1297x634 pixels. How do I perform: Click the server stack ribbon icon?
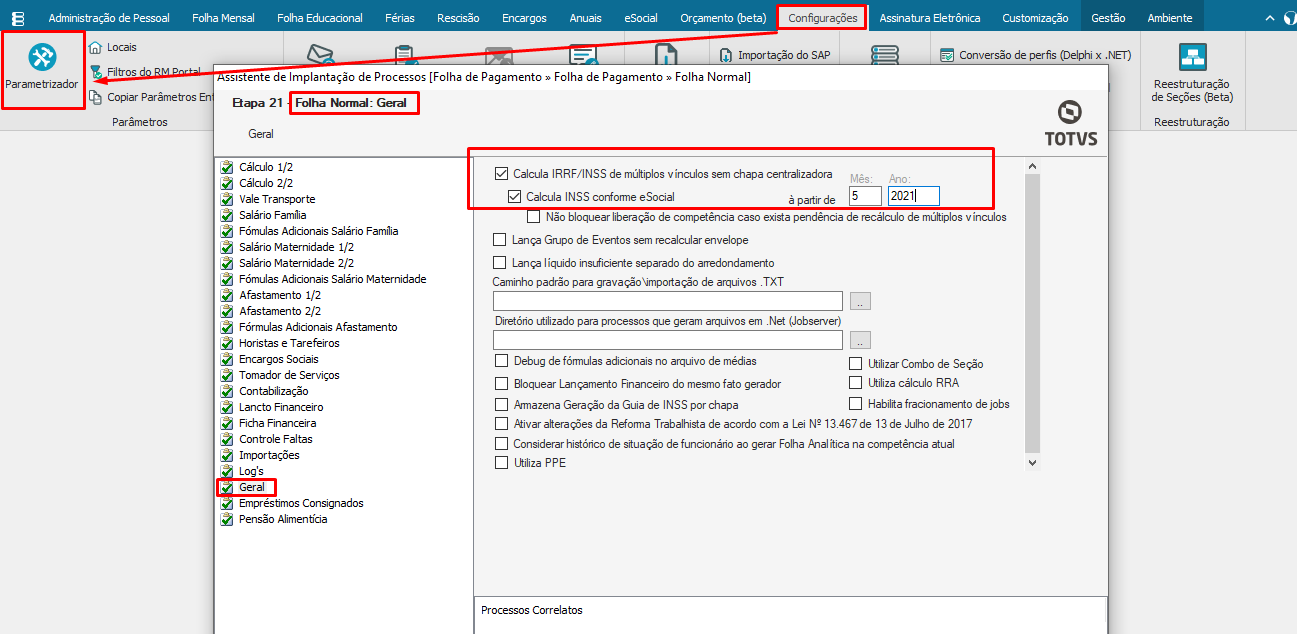pyautogui.click(x=885, y=55)
